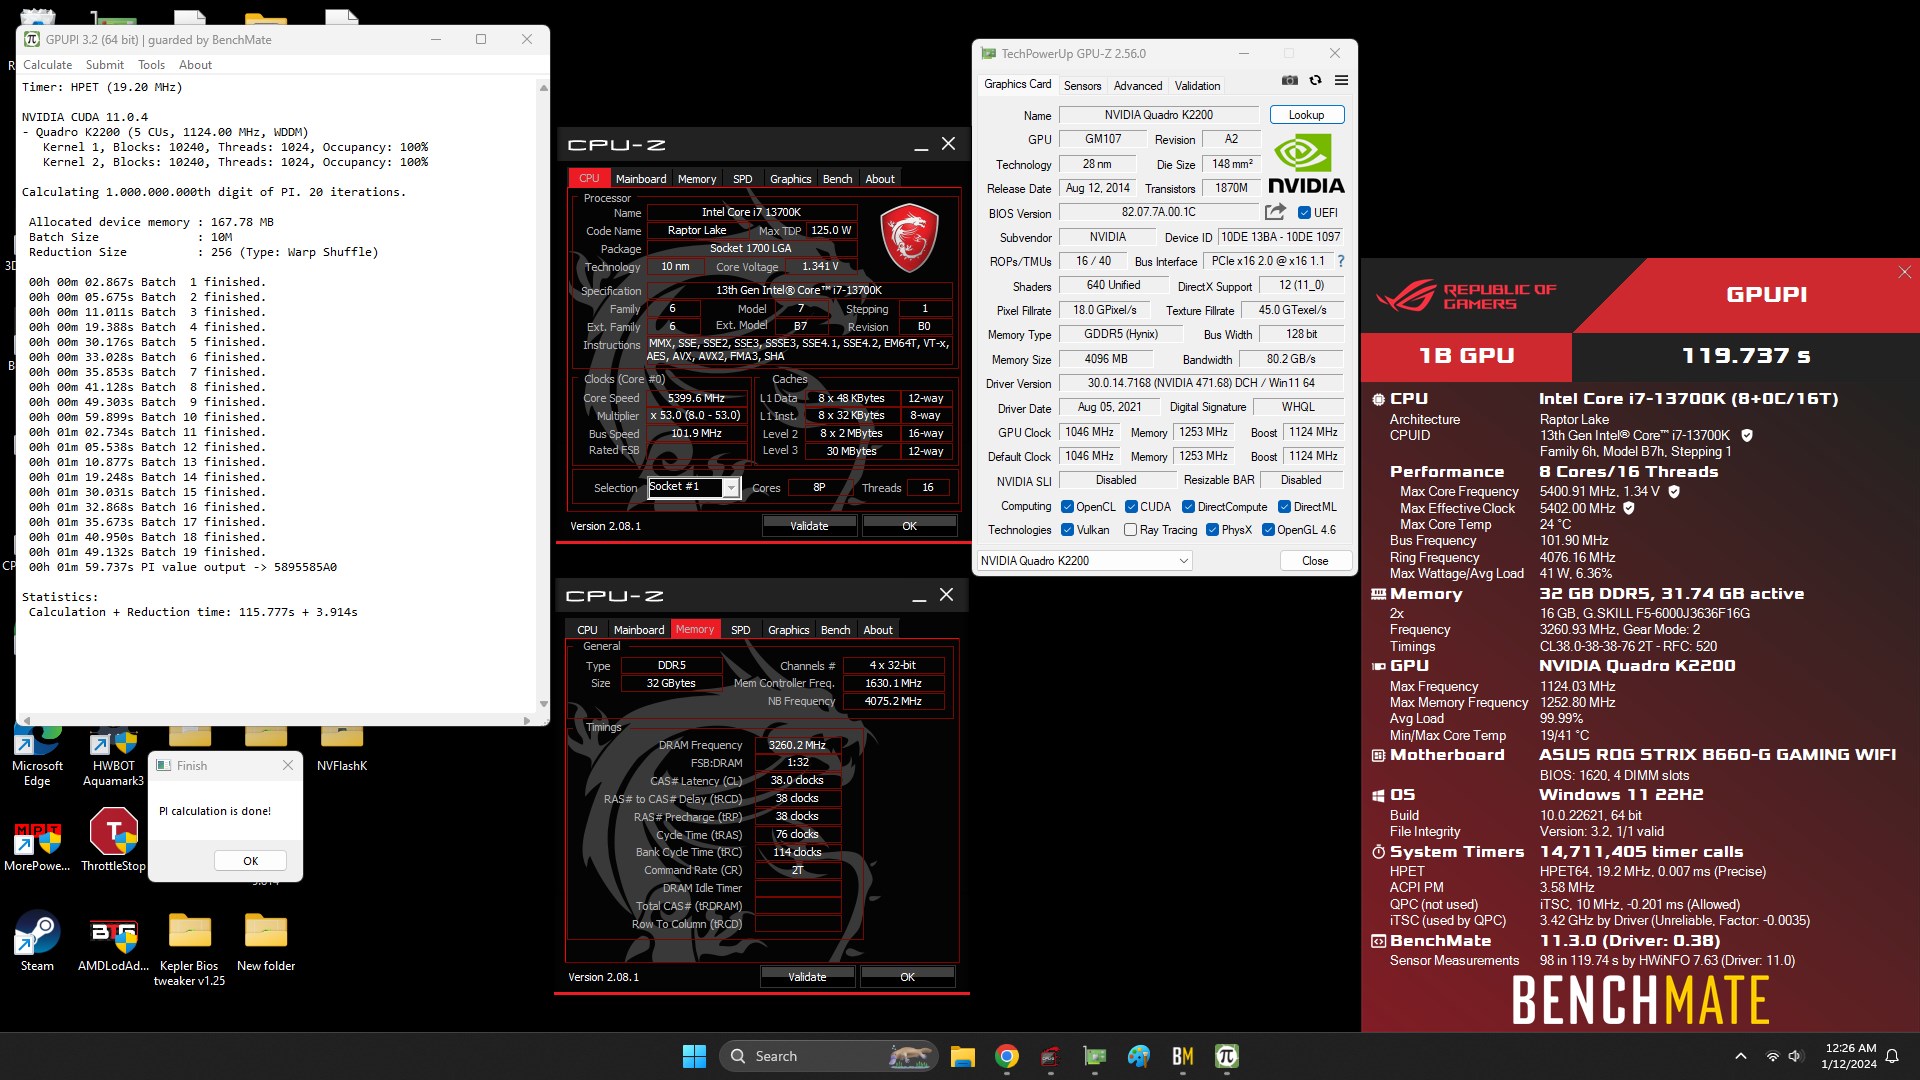This screenshot has width=1920, height=1080.
Task: Take a GPU-Z screenshot with the camera icon
Action: [x=1290, y=80]
